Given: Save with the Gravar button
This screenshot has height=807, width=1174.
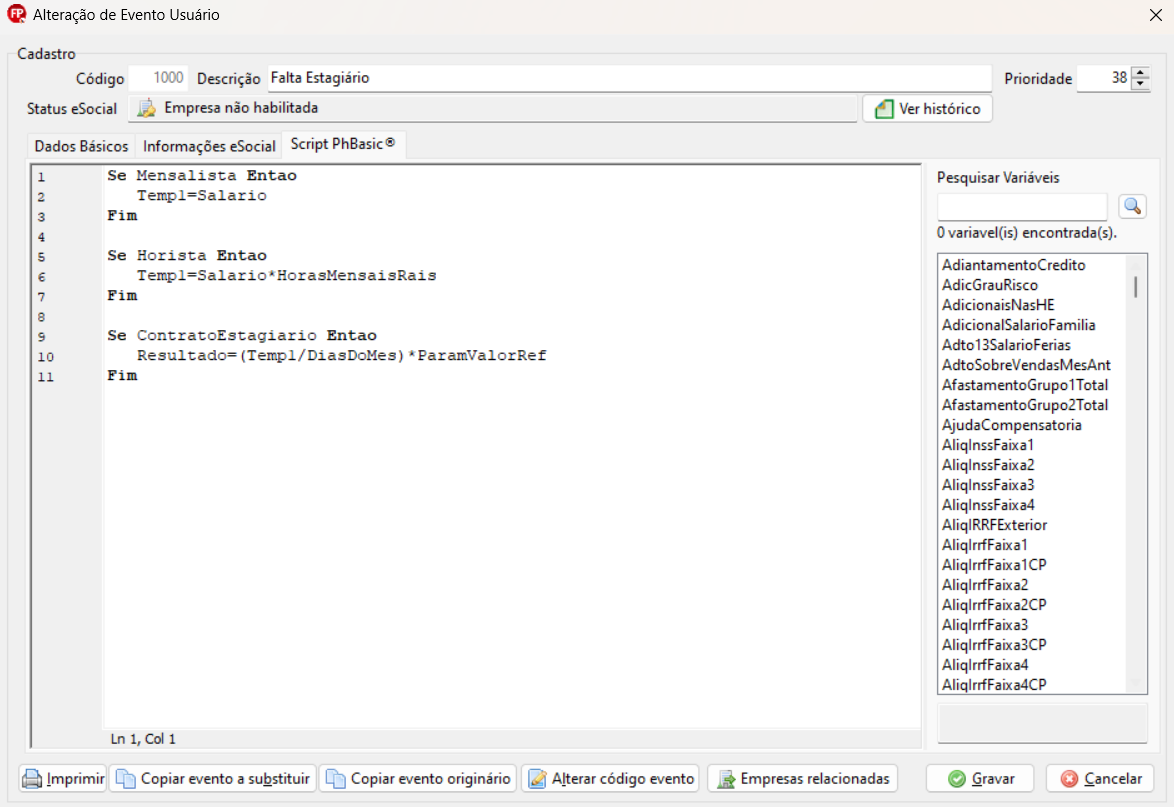Looking at the screenshot, I should point(980,779).
